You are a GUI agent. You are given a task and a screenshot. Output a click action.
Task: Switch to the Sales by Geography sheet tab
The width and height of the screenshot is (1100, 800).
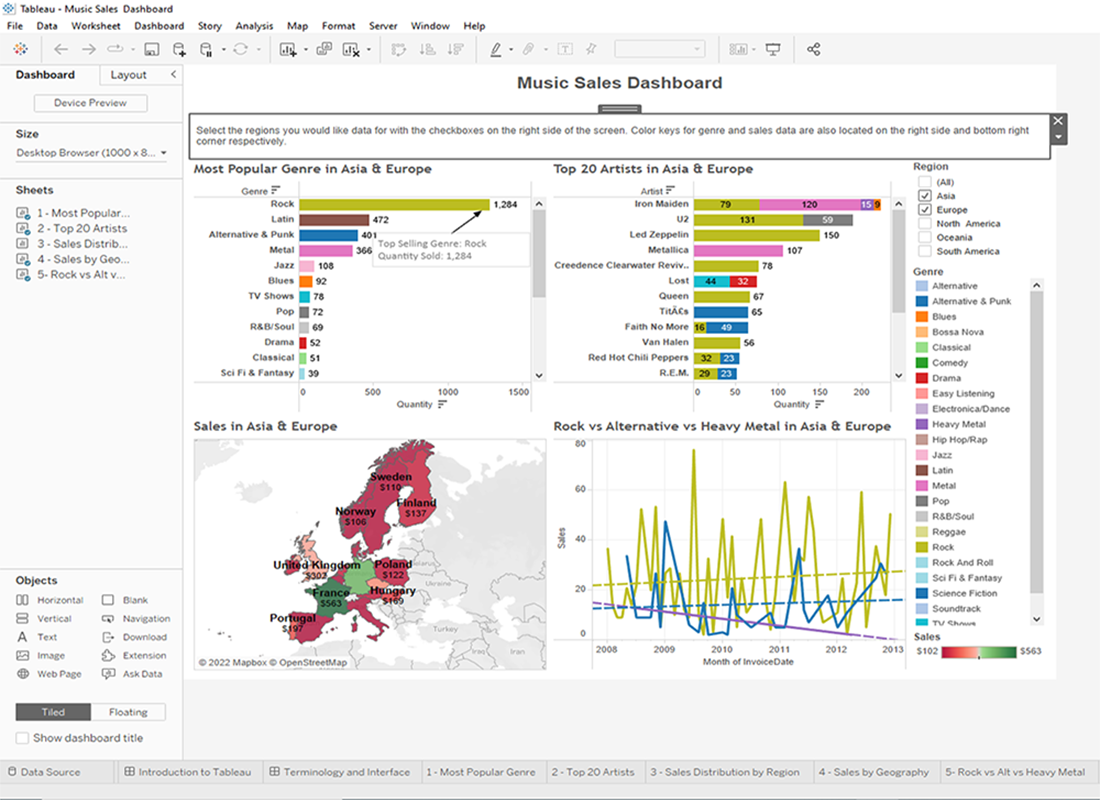(x=874, y=772)
